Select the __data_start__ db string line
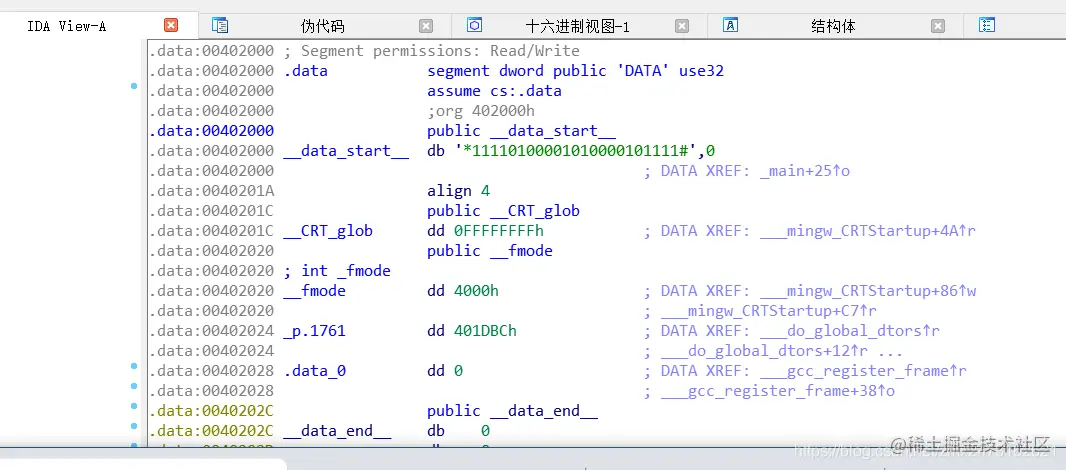 (x=431, y=151)
